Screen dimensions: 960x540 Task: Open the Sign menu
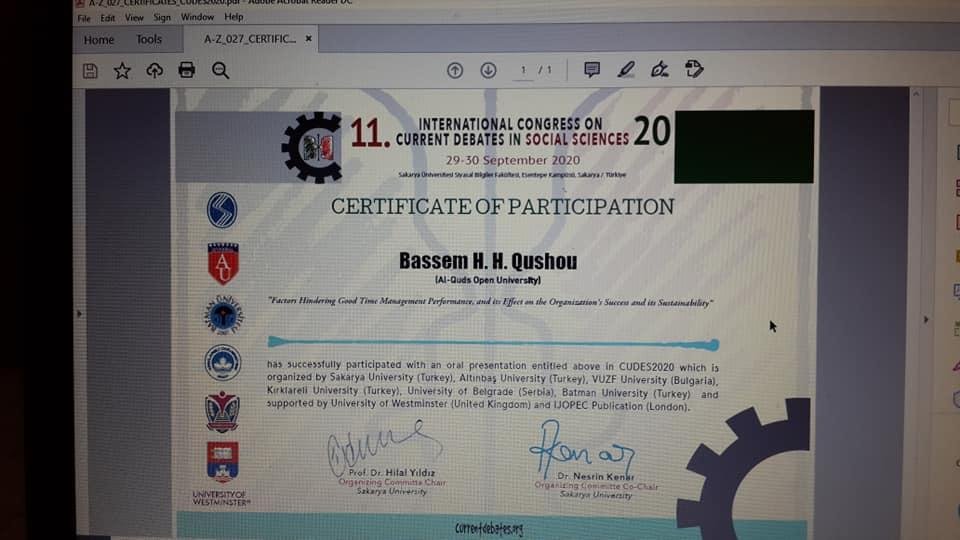tap(162, 18)
